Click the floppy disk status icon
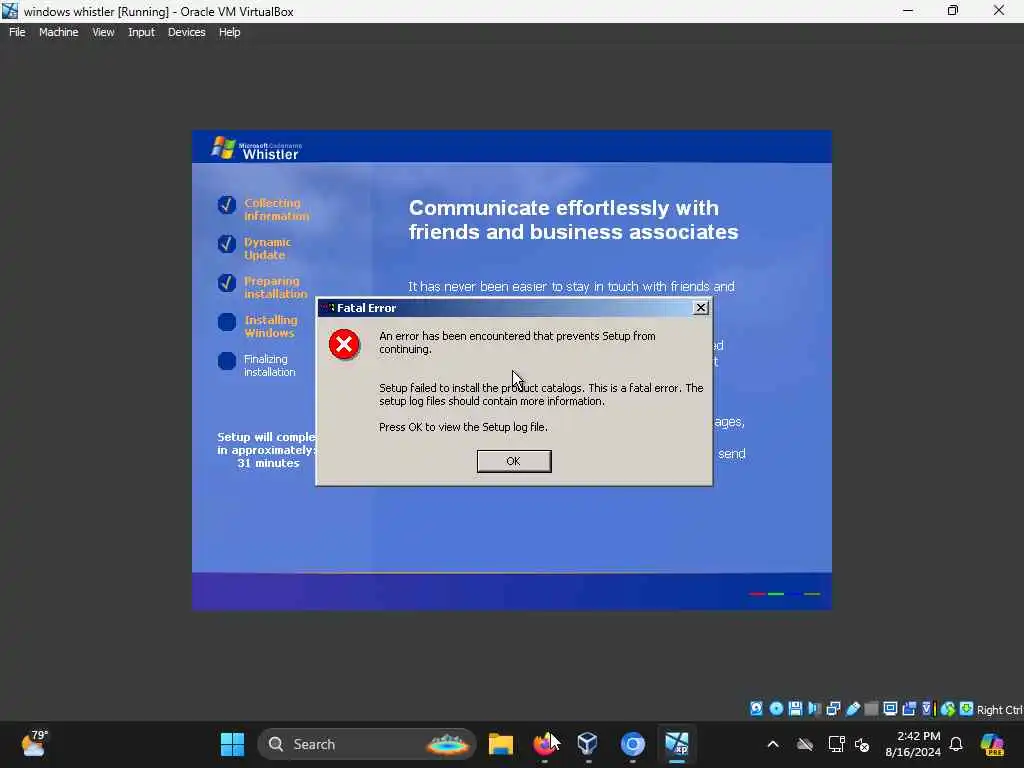 (795, 709)
